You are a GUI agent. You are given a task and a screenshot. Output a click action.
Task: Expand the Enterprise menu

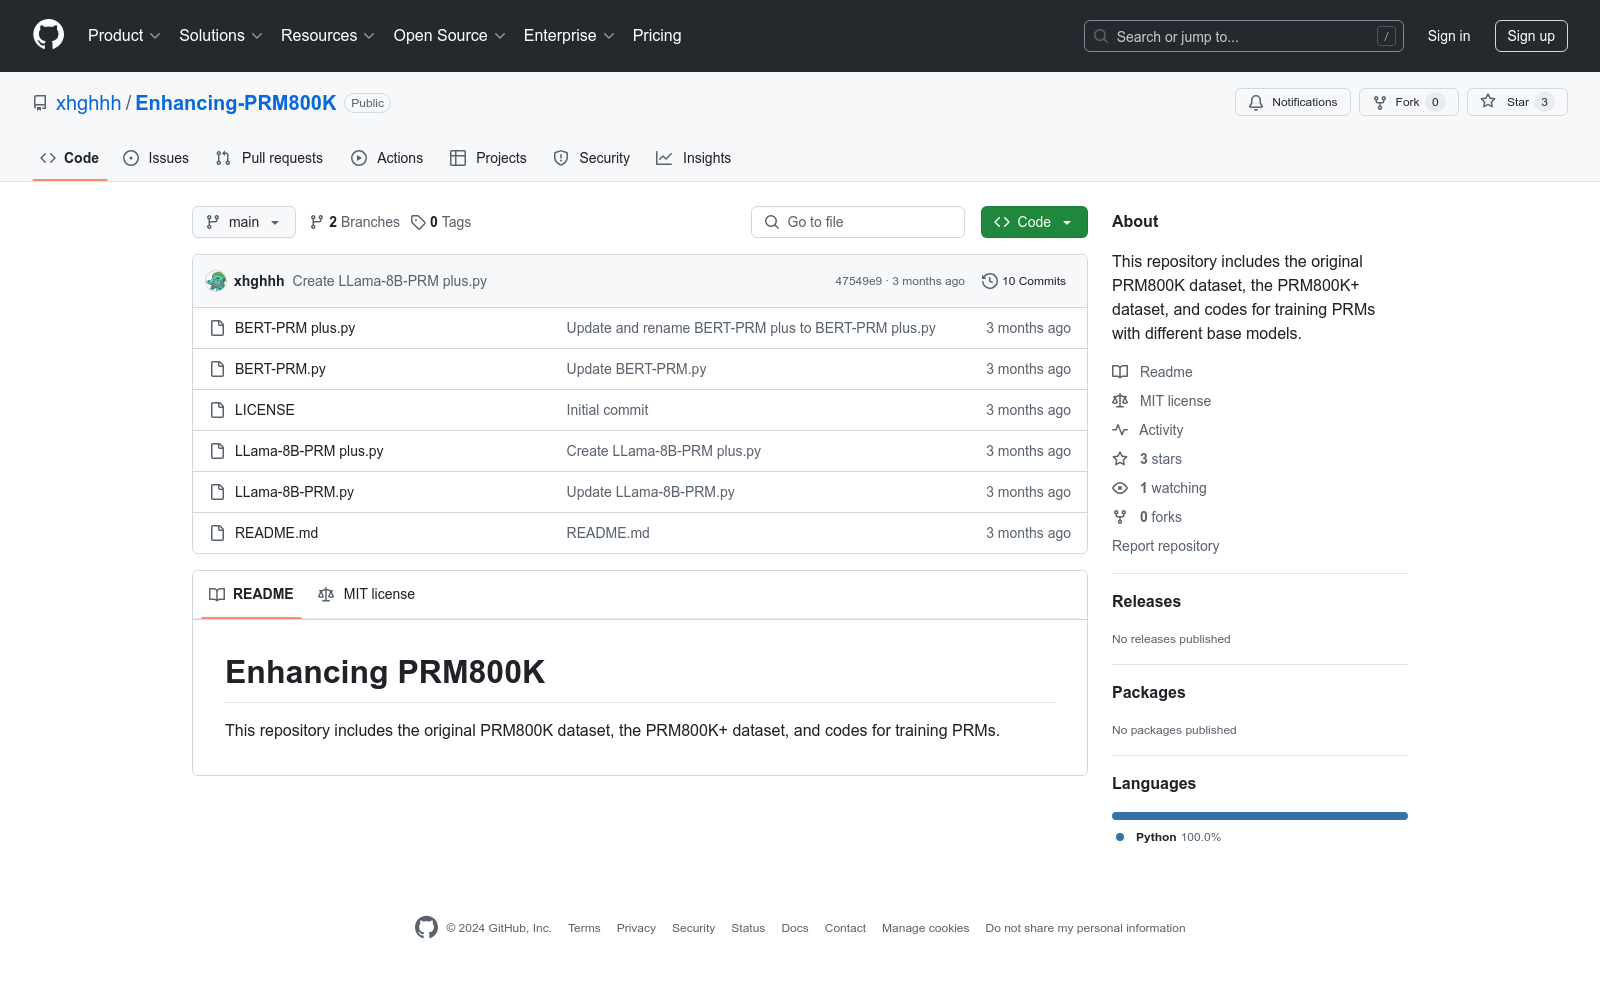click(x=569, y=35)
